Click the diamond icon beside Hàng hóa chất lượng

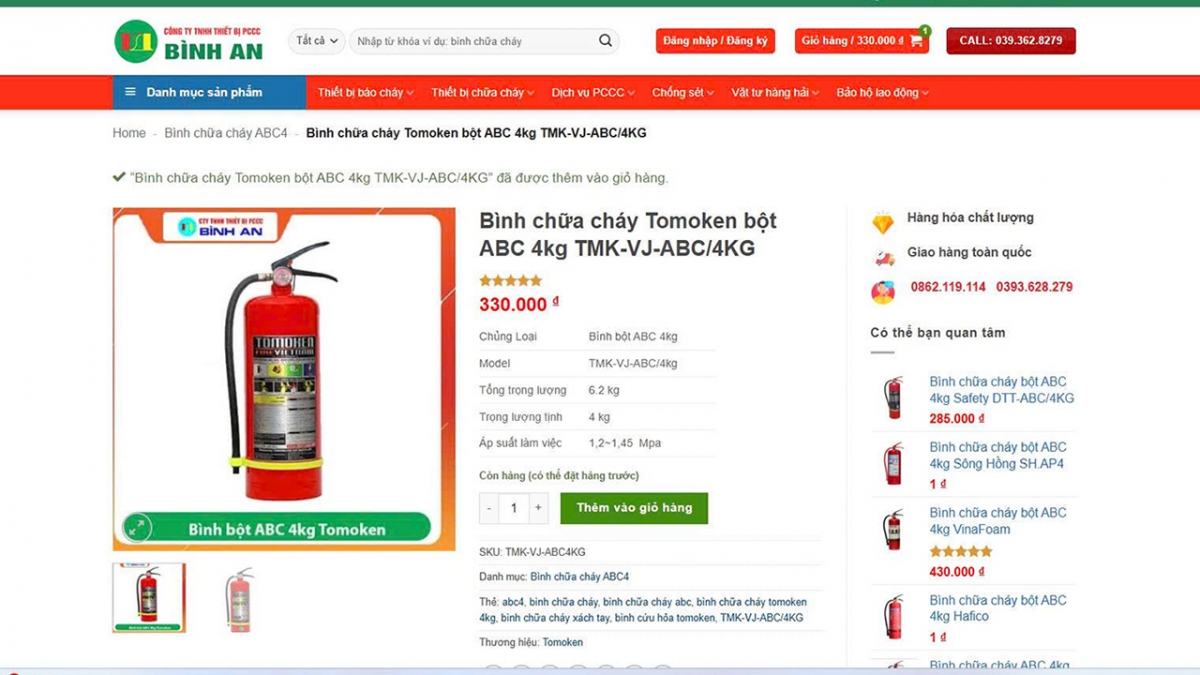[883, 222]
